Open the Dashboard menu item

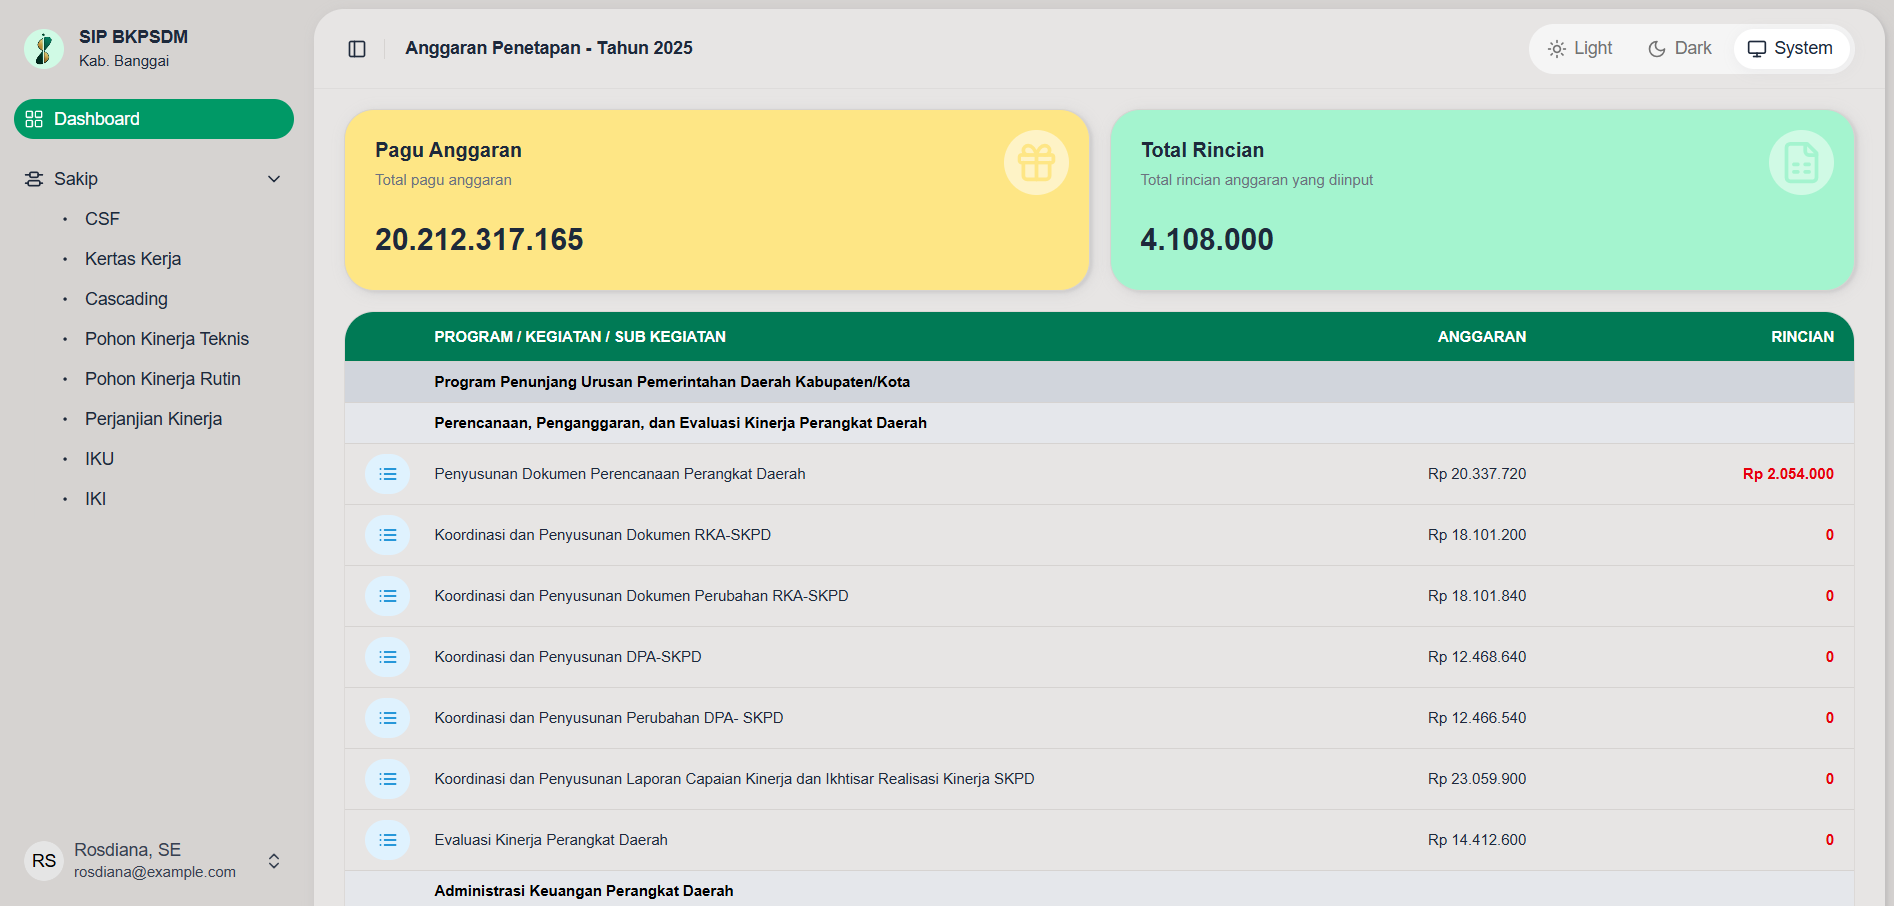pos(154,119)
